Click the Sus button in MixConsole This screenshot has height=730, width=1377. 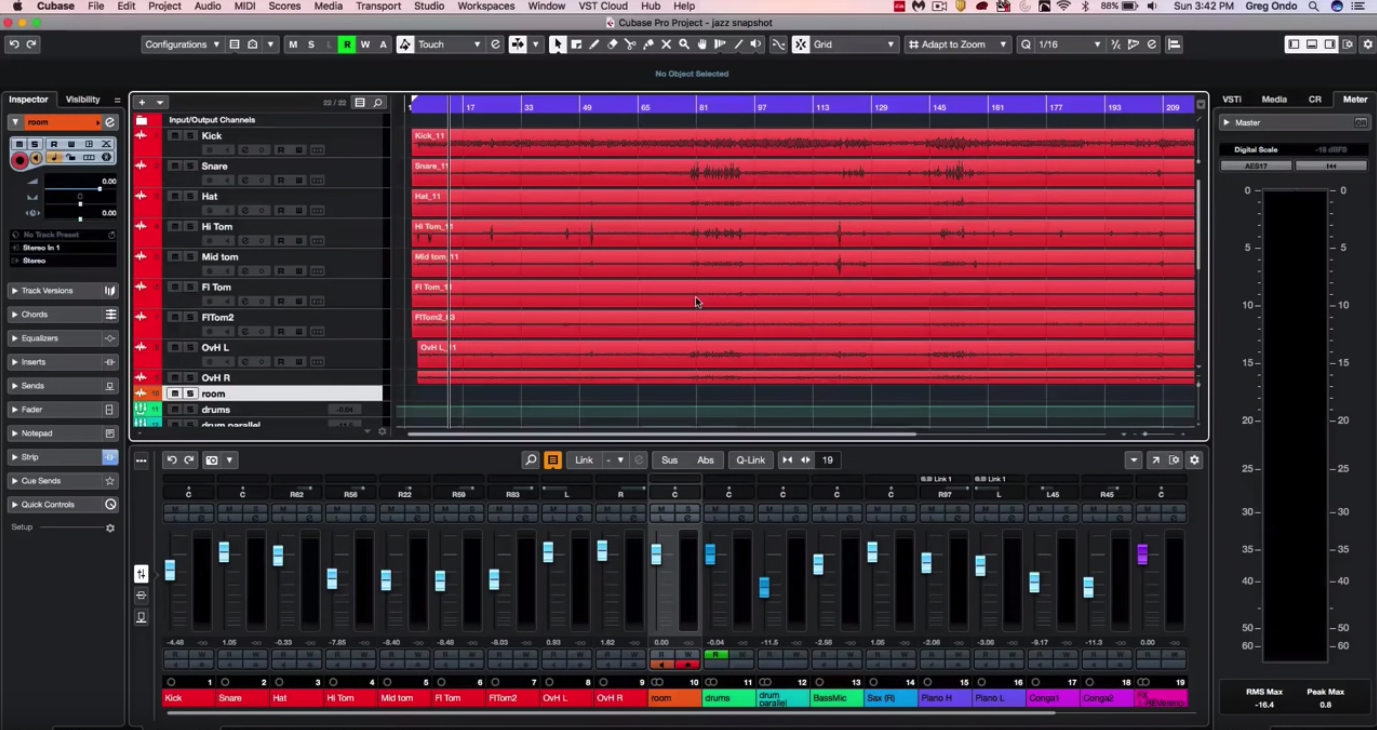point(670,460)
